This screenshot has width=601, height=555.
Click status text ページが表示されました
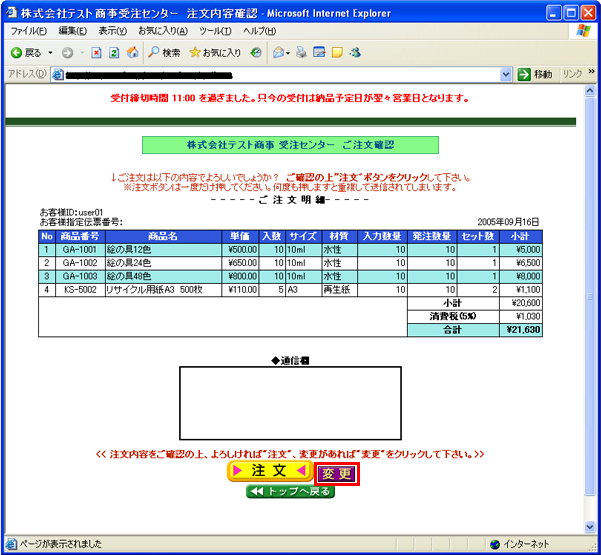(x=61, y=544)
